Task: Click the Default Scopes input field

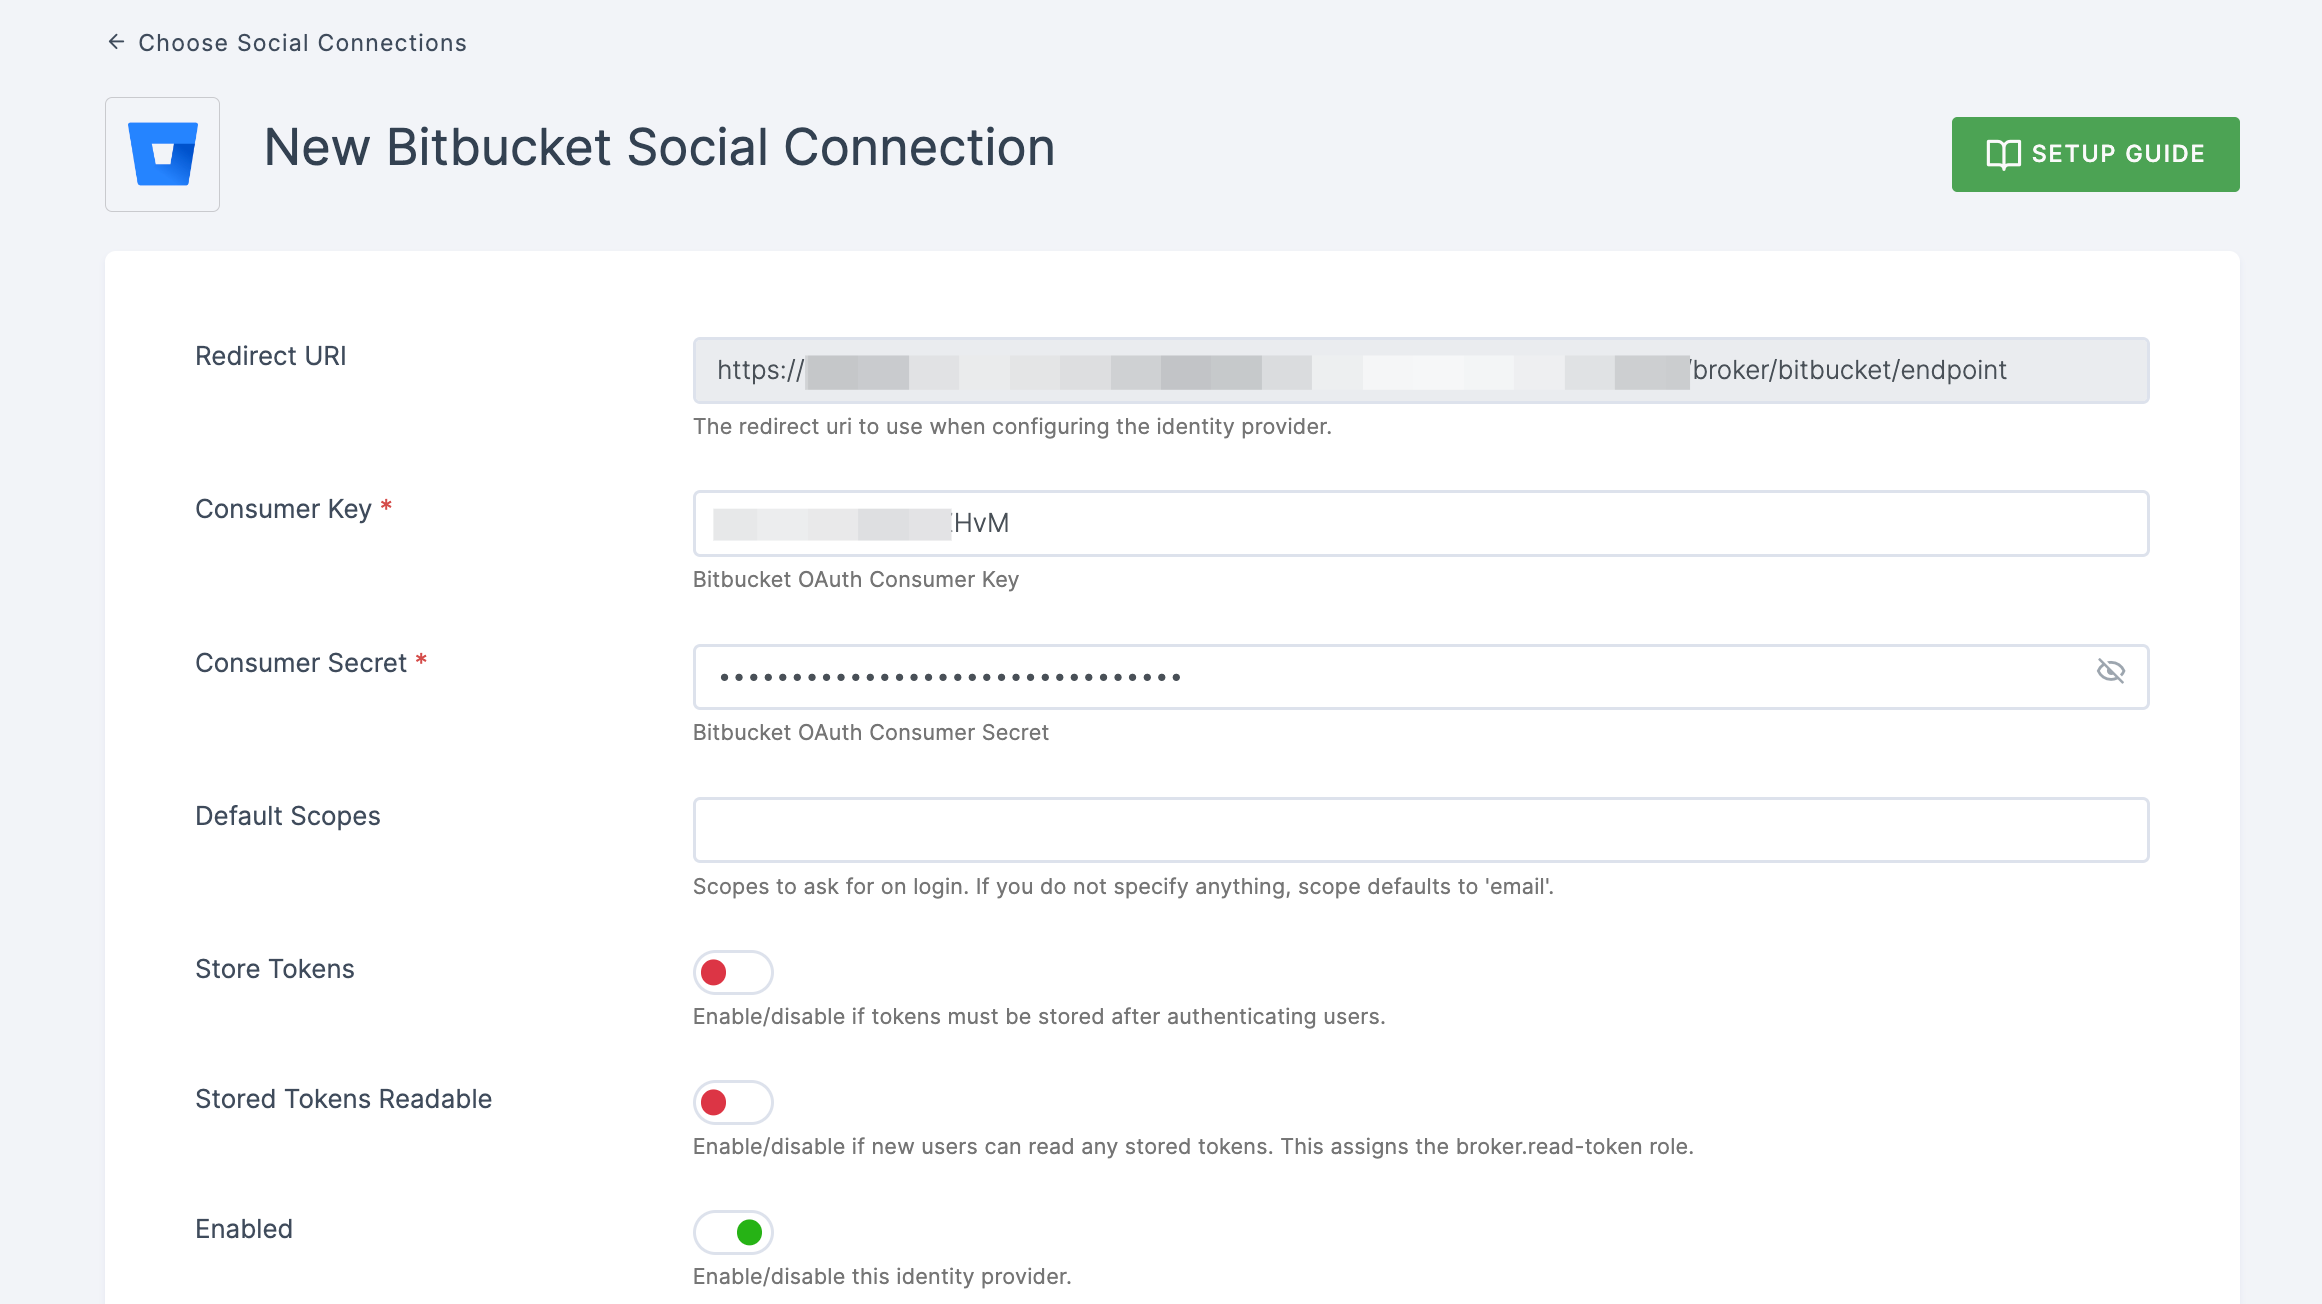Action: pos(1421,830)
